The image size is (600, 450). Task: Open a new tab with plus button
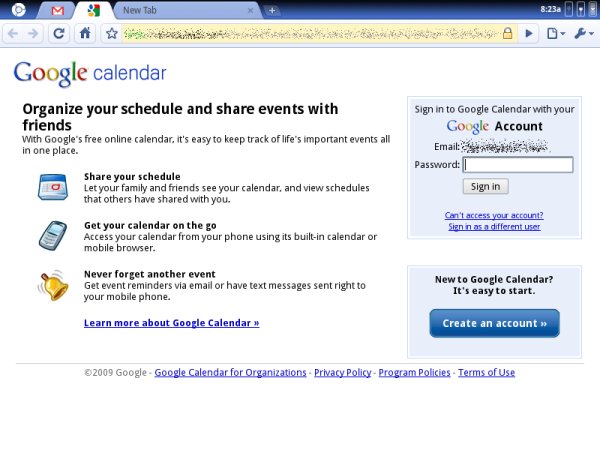[x=272, y=11]
